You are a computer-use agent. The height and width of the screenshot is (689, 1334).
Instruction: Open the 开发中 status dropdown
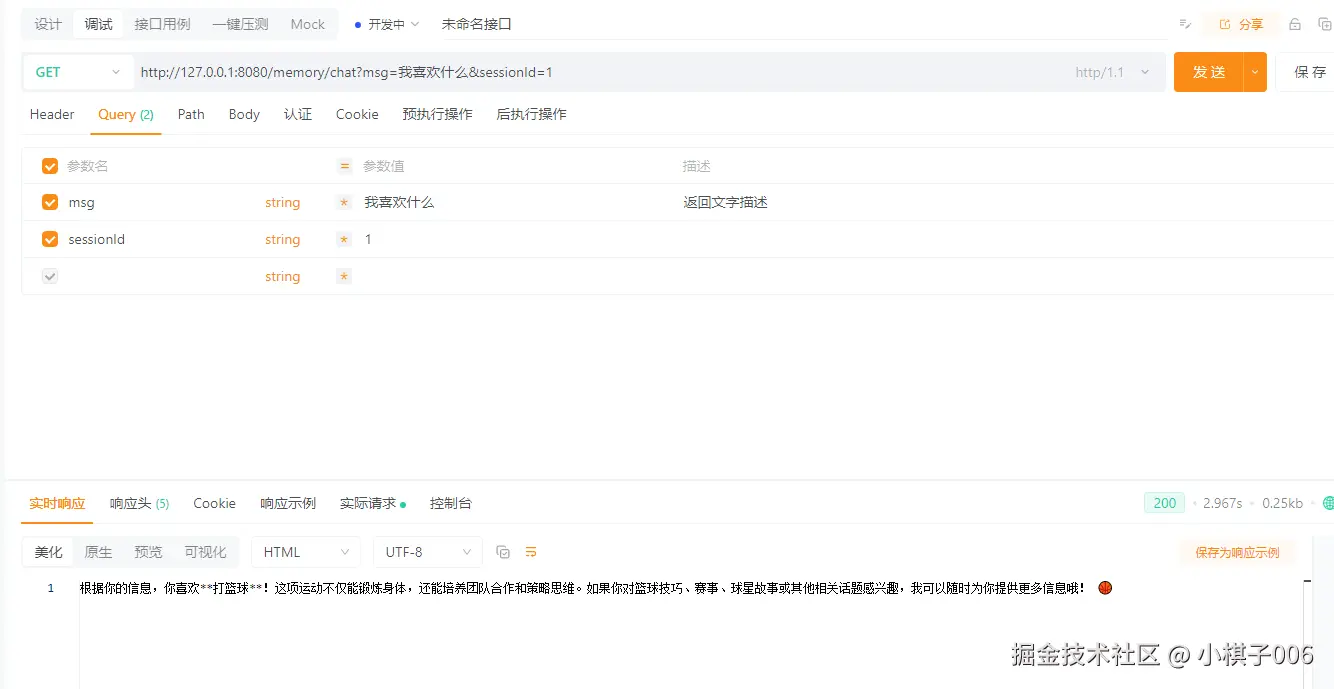(387, 24)
